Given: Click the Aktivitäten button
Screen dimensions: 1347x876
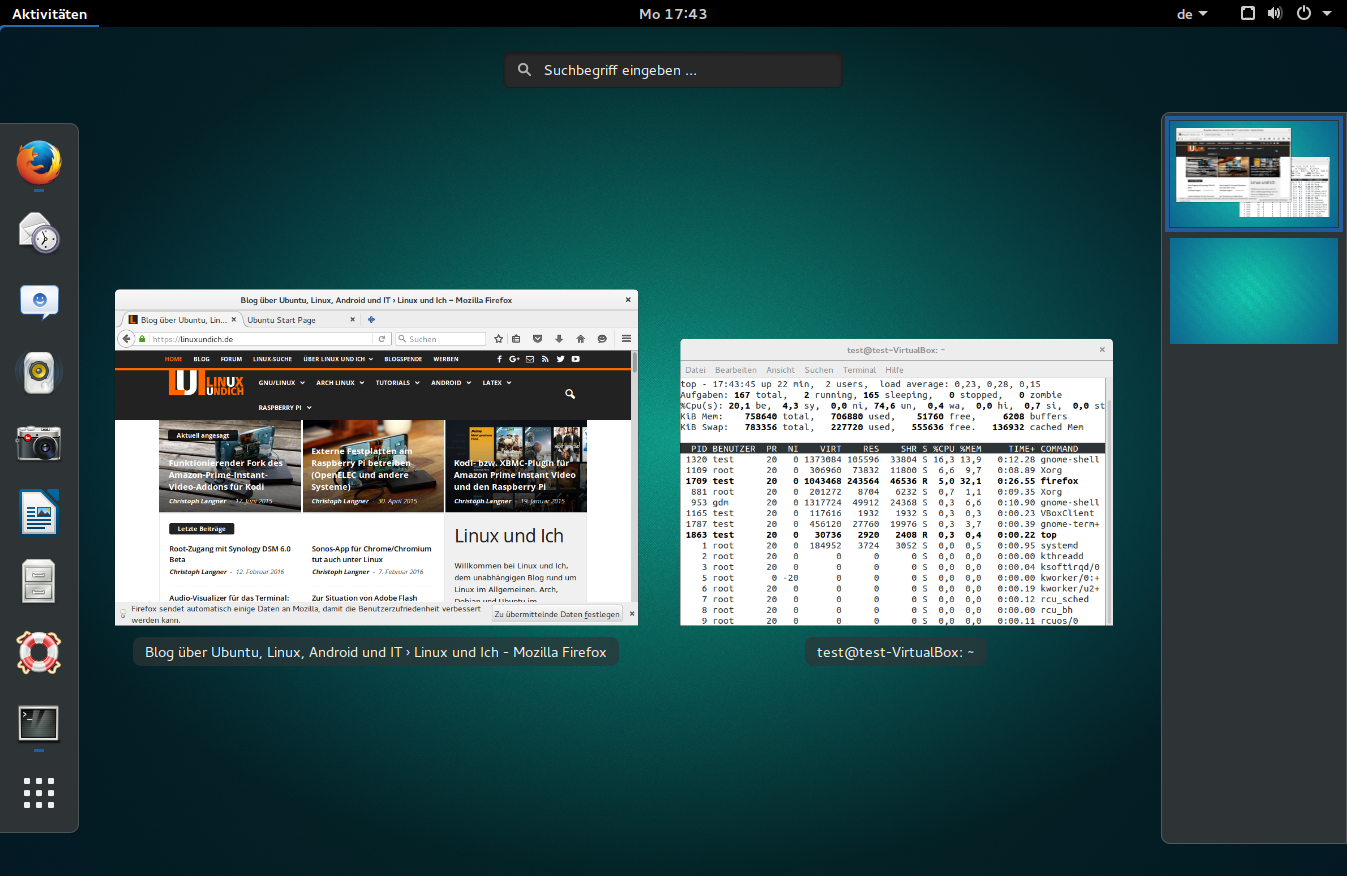Looking at the screenshot, I should (49, 14).
